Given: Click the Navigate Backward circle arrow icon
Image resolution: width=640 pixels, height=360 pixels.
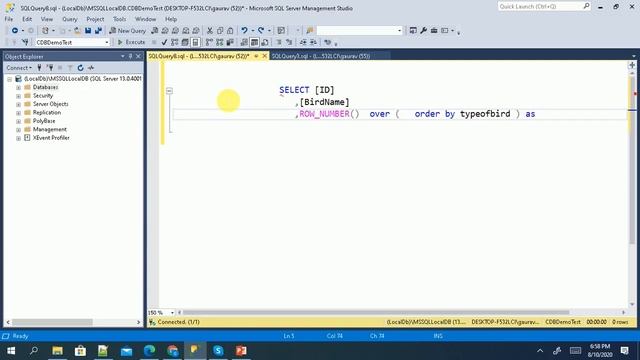Looking at the screenshot, I should (15, 31).
